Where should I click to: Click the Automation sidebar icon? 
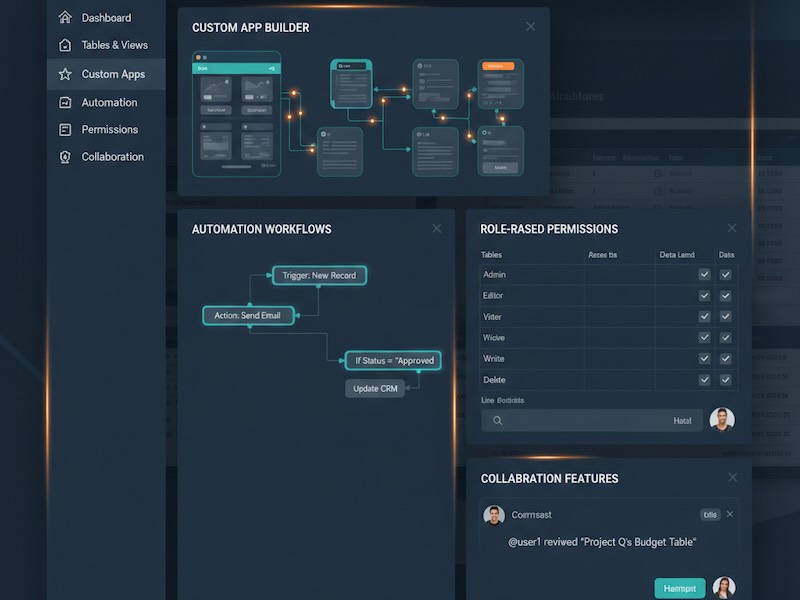[65, 103]
